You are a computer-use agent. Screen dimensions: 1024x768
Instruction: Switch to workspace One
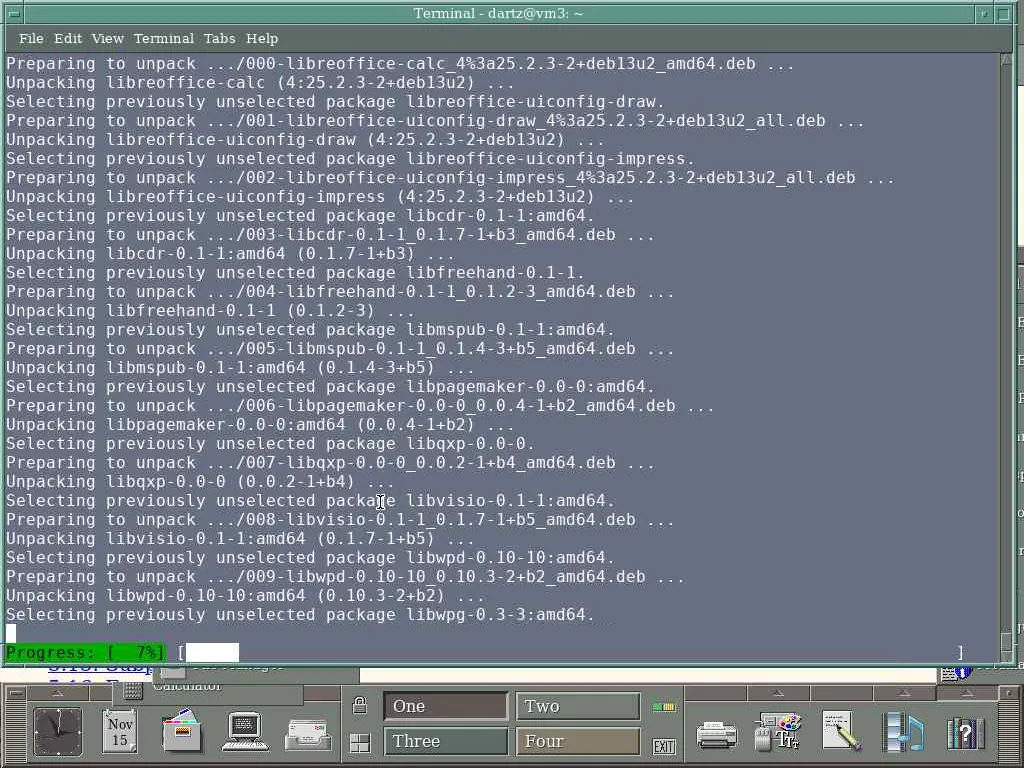pos(445,706)
